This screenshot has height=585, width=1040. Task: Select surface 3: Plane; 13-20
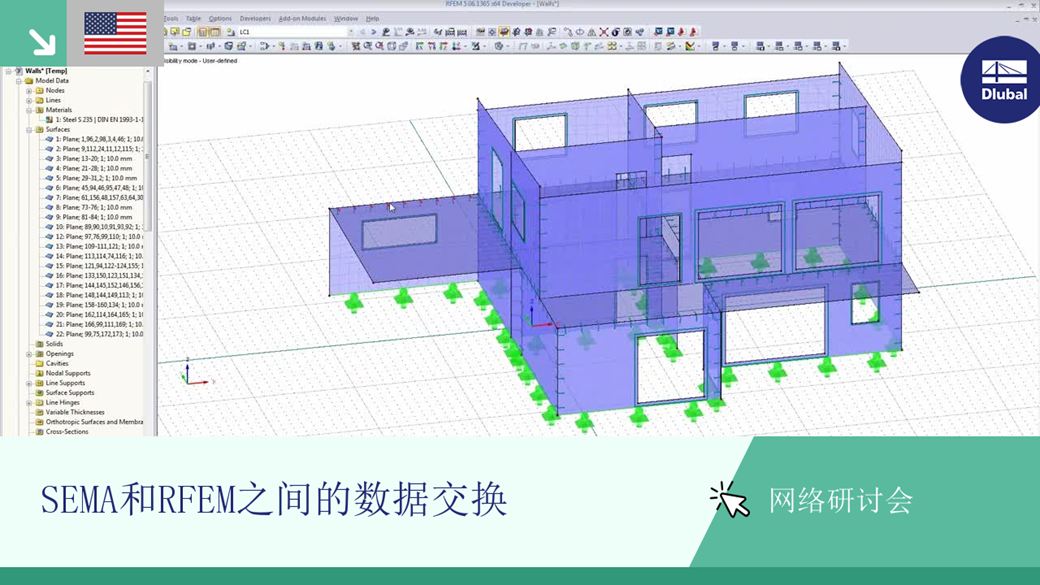[94, 159]
